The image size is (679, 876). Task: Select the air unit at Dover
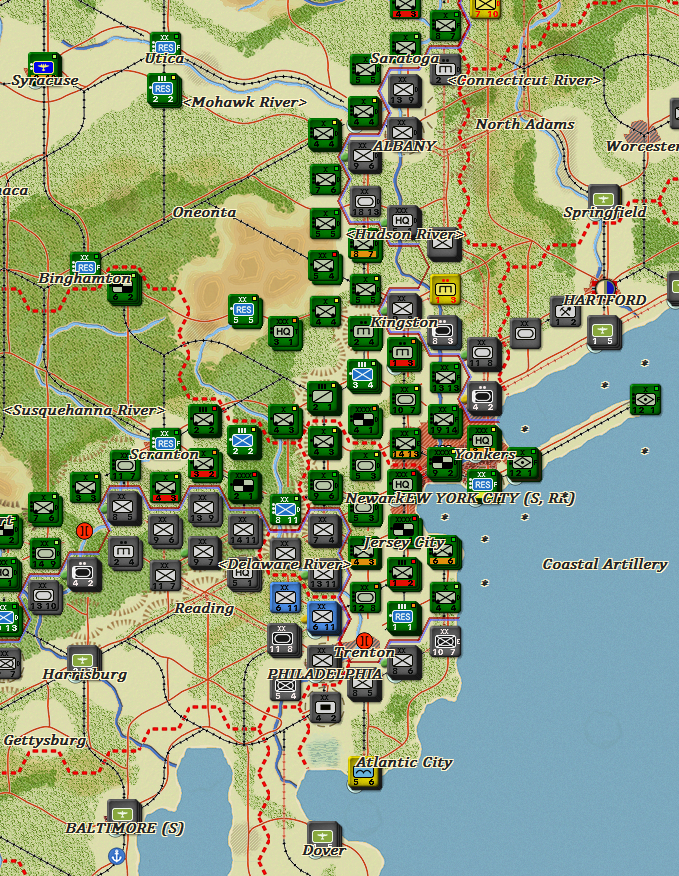(323, 835)
